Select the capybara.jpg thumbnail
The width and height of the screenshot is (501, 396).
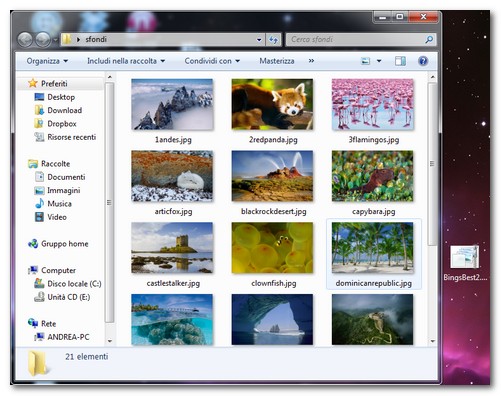(373, 176)
